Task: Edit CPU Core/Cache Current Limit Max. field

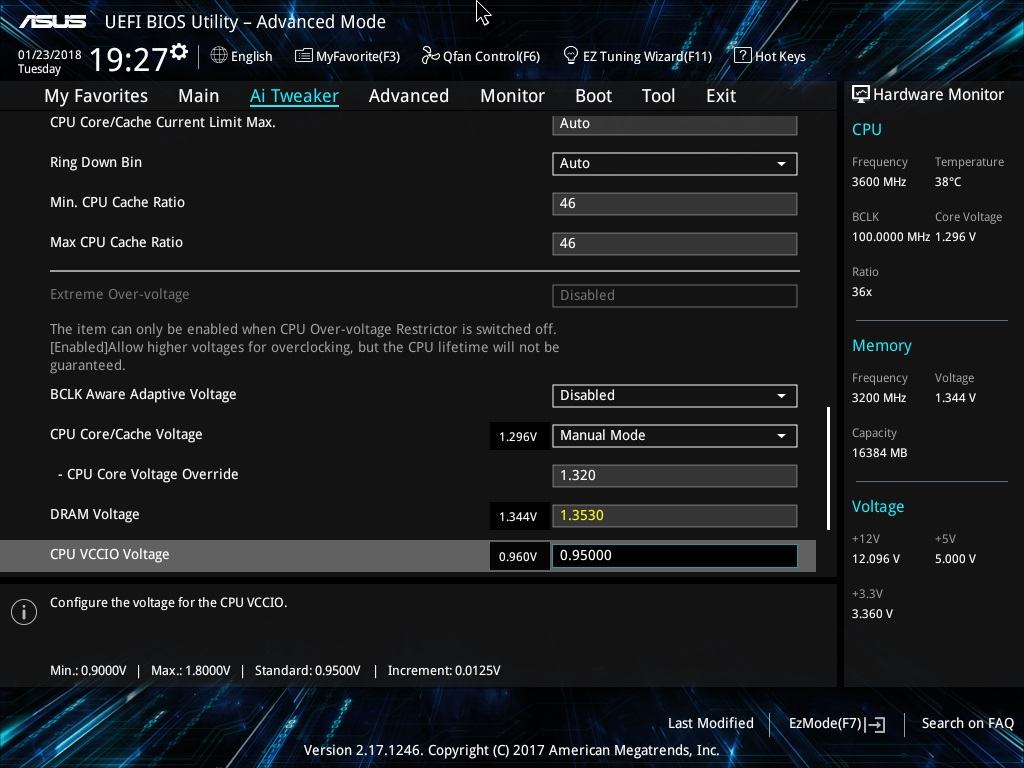Action: tap(675, 124)
